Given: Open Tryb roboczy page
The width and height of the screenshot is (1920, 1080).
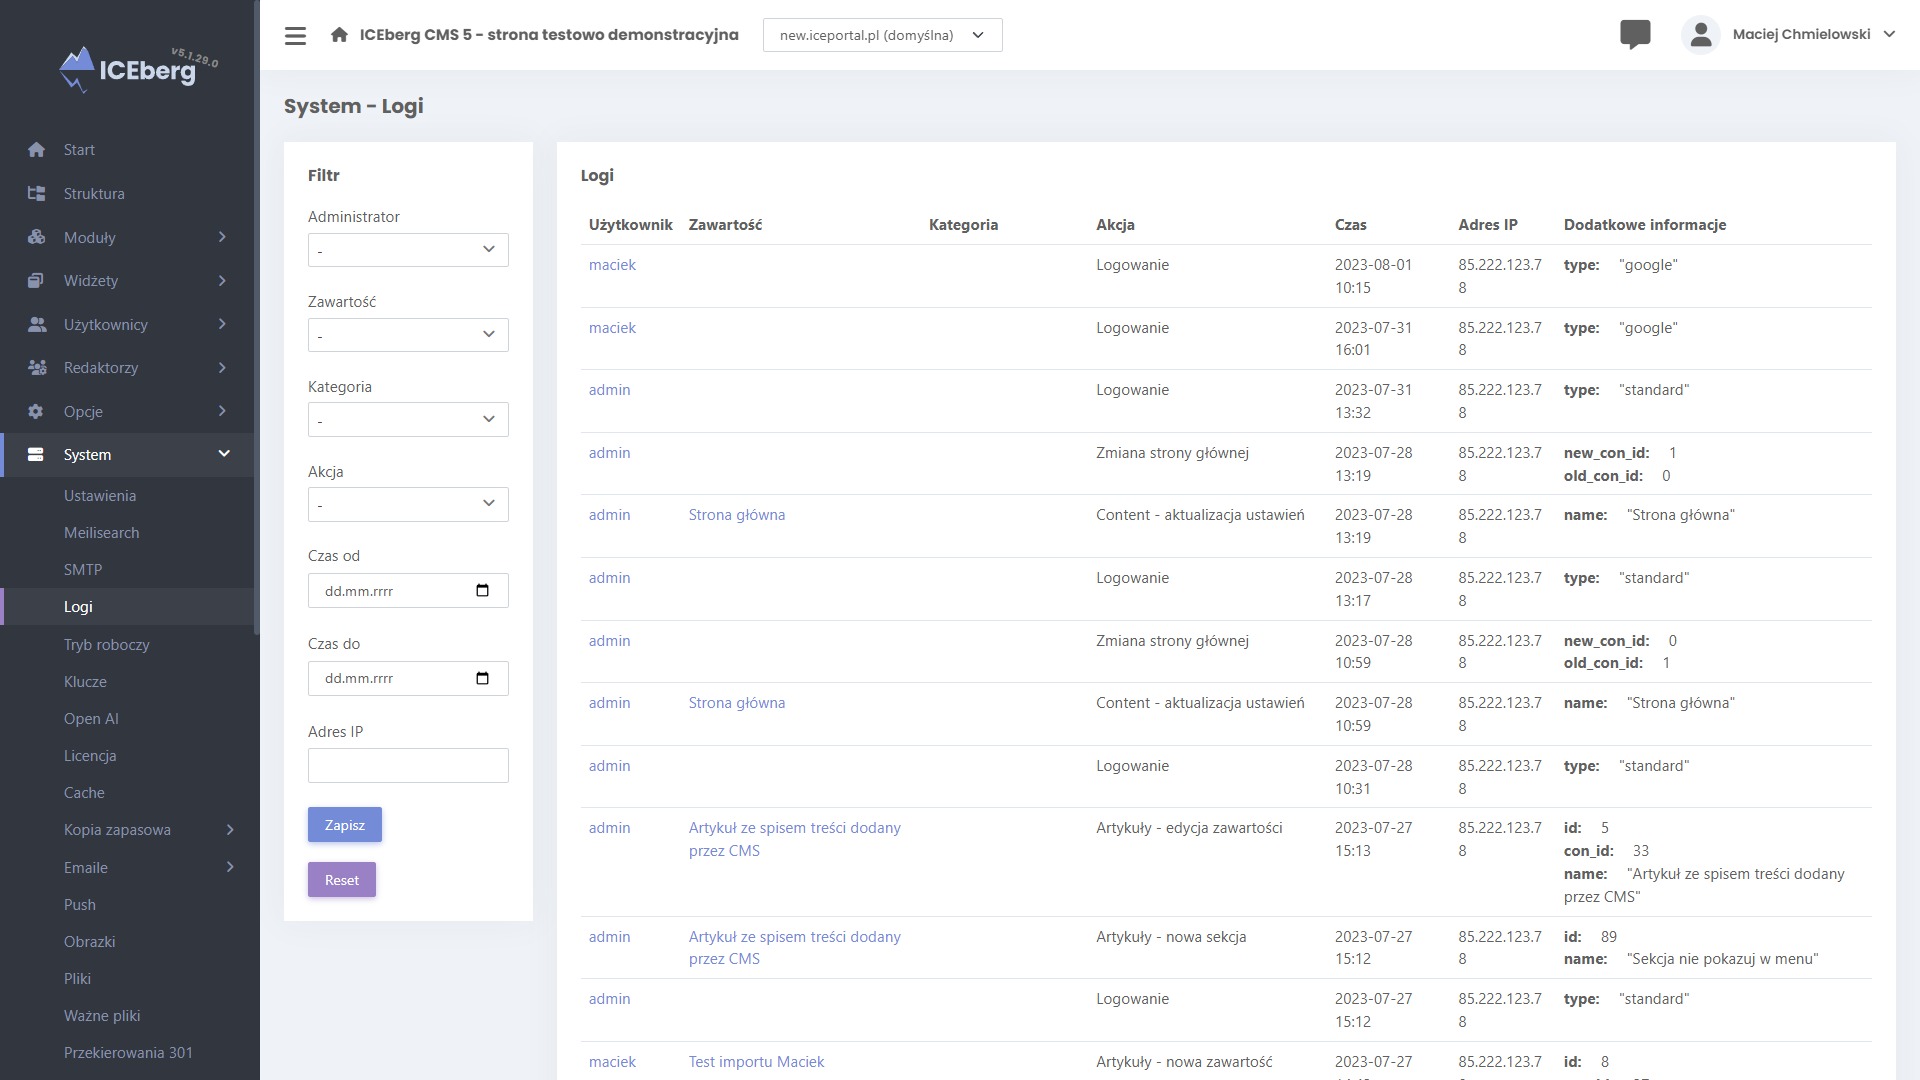Looking at the screenshot, I should (x=107, y=645).
